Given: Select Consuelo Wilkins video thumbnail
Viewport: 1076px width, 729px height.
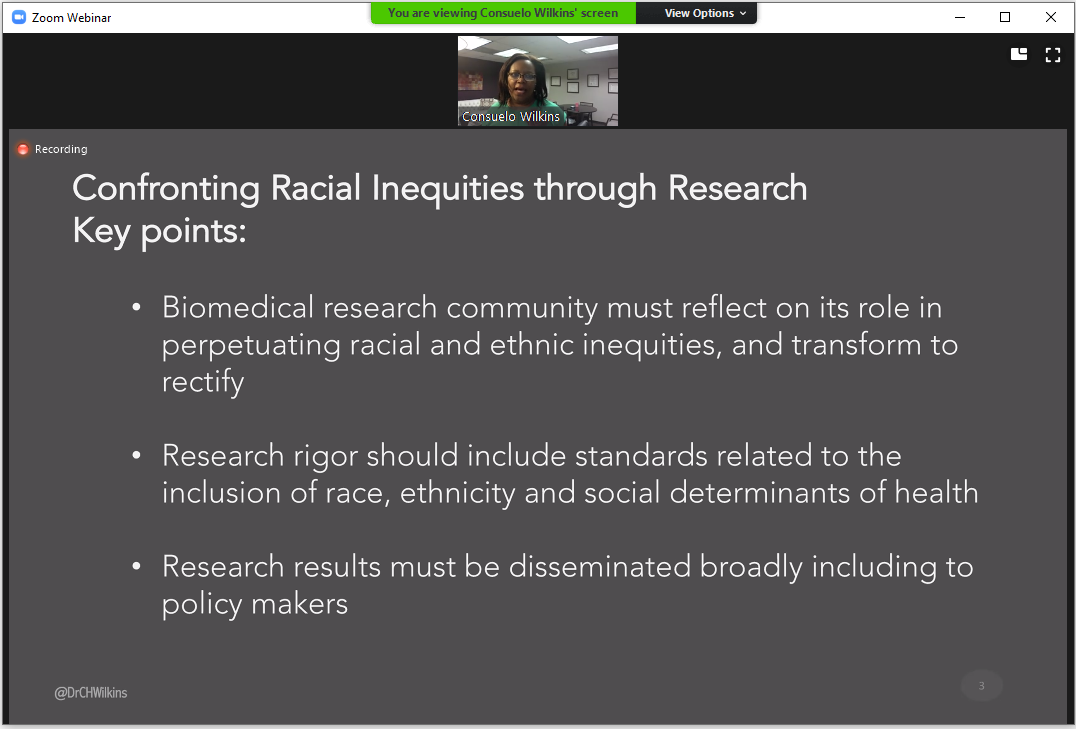Looking at the screenshot, I should pos(538,80).
